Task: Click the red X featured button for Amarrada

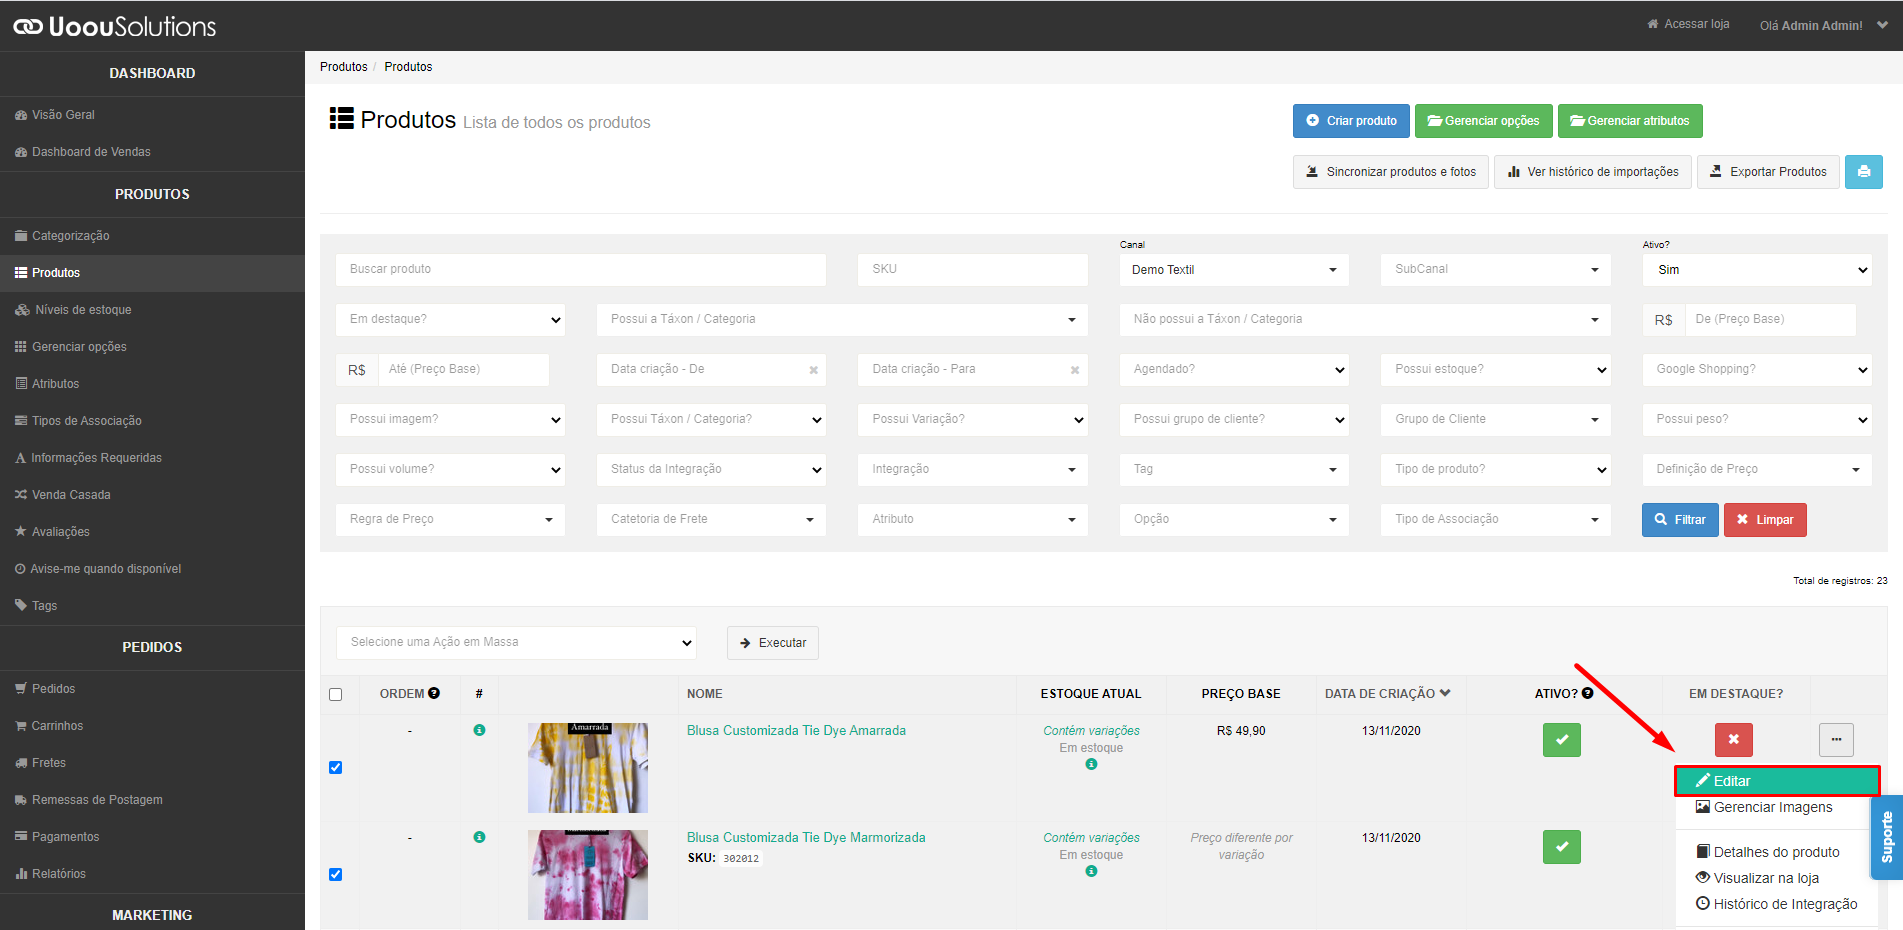Action: pyautogui.click(x=1734, y=740)
